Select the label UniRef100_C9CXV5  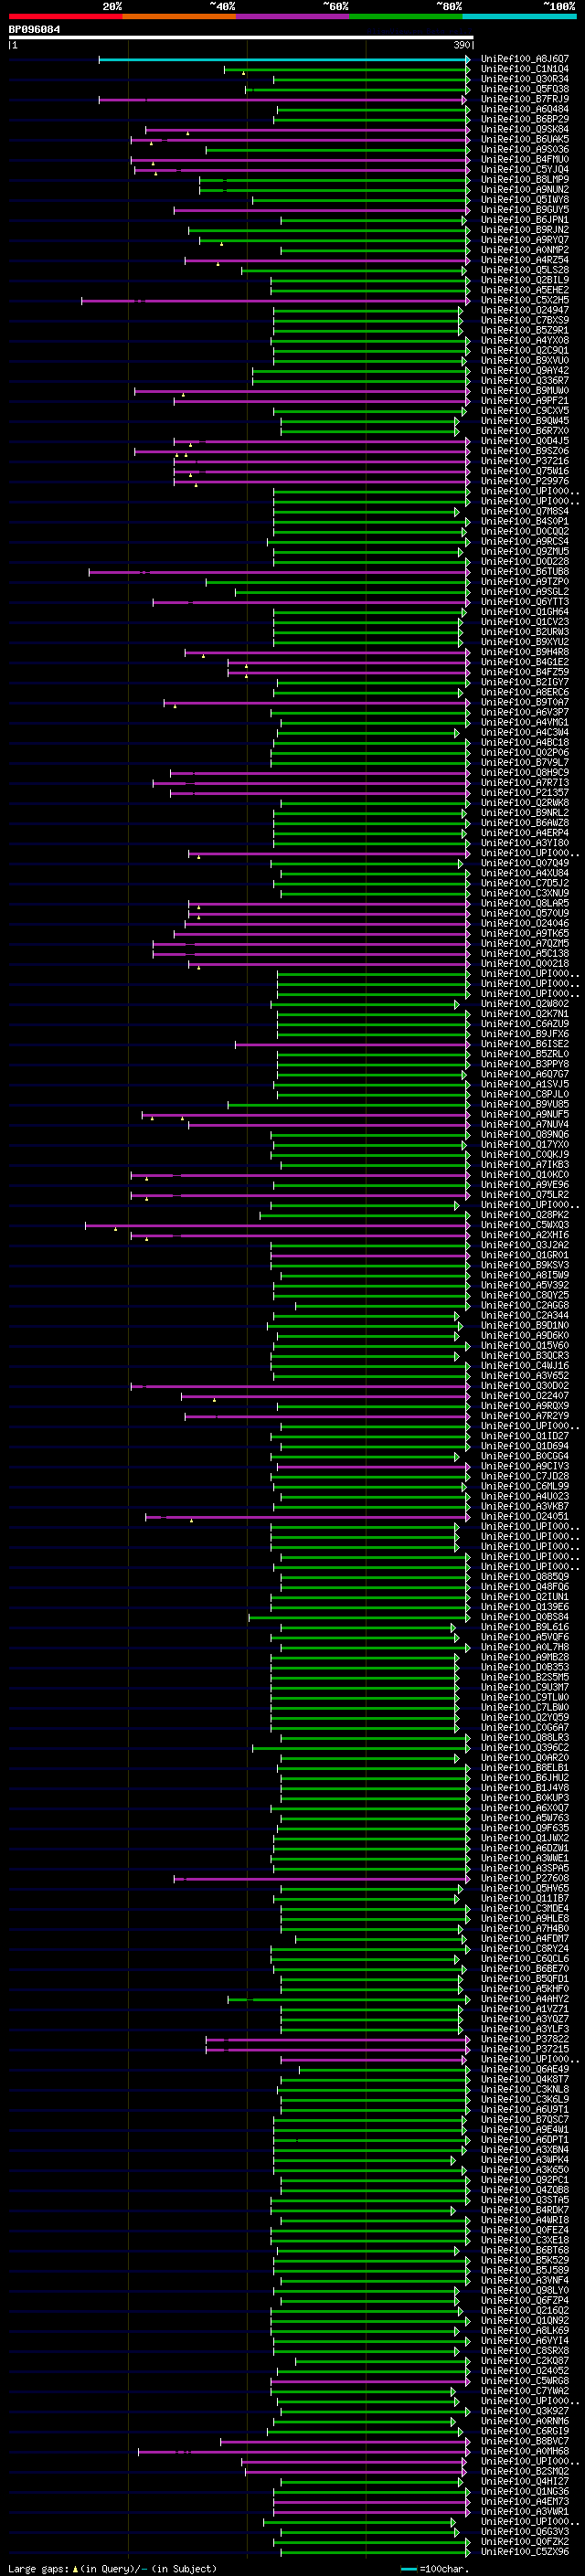[525, 410]
